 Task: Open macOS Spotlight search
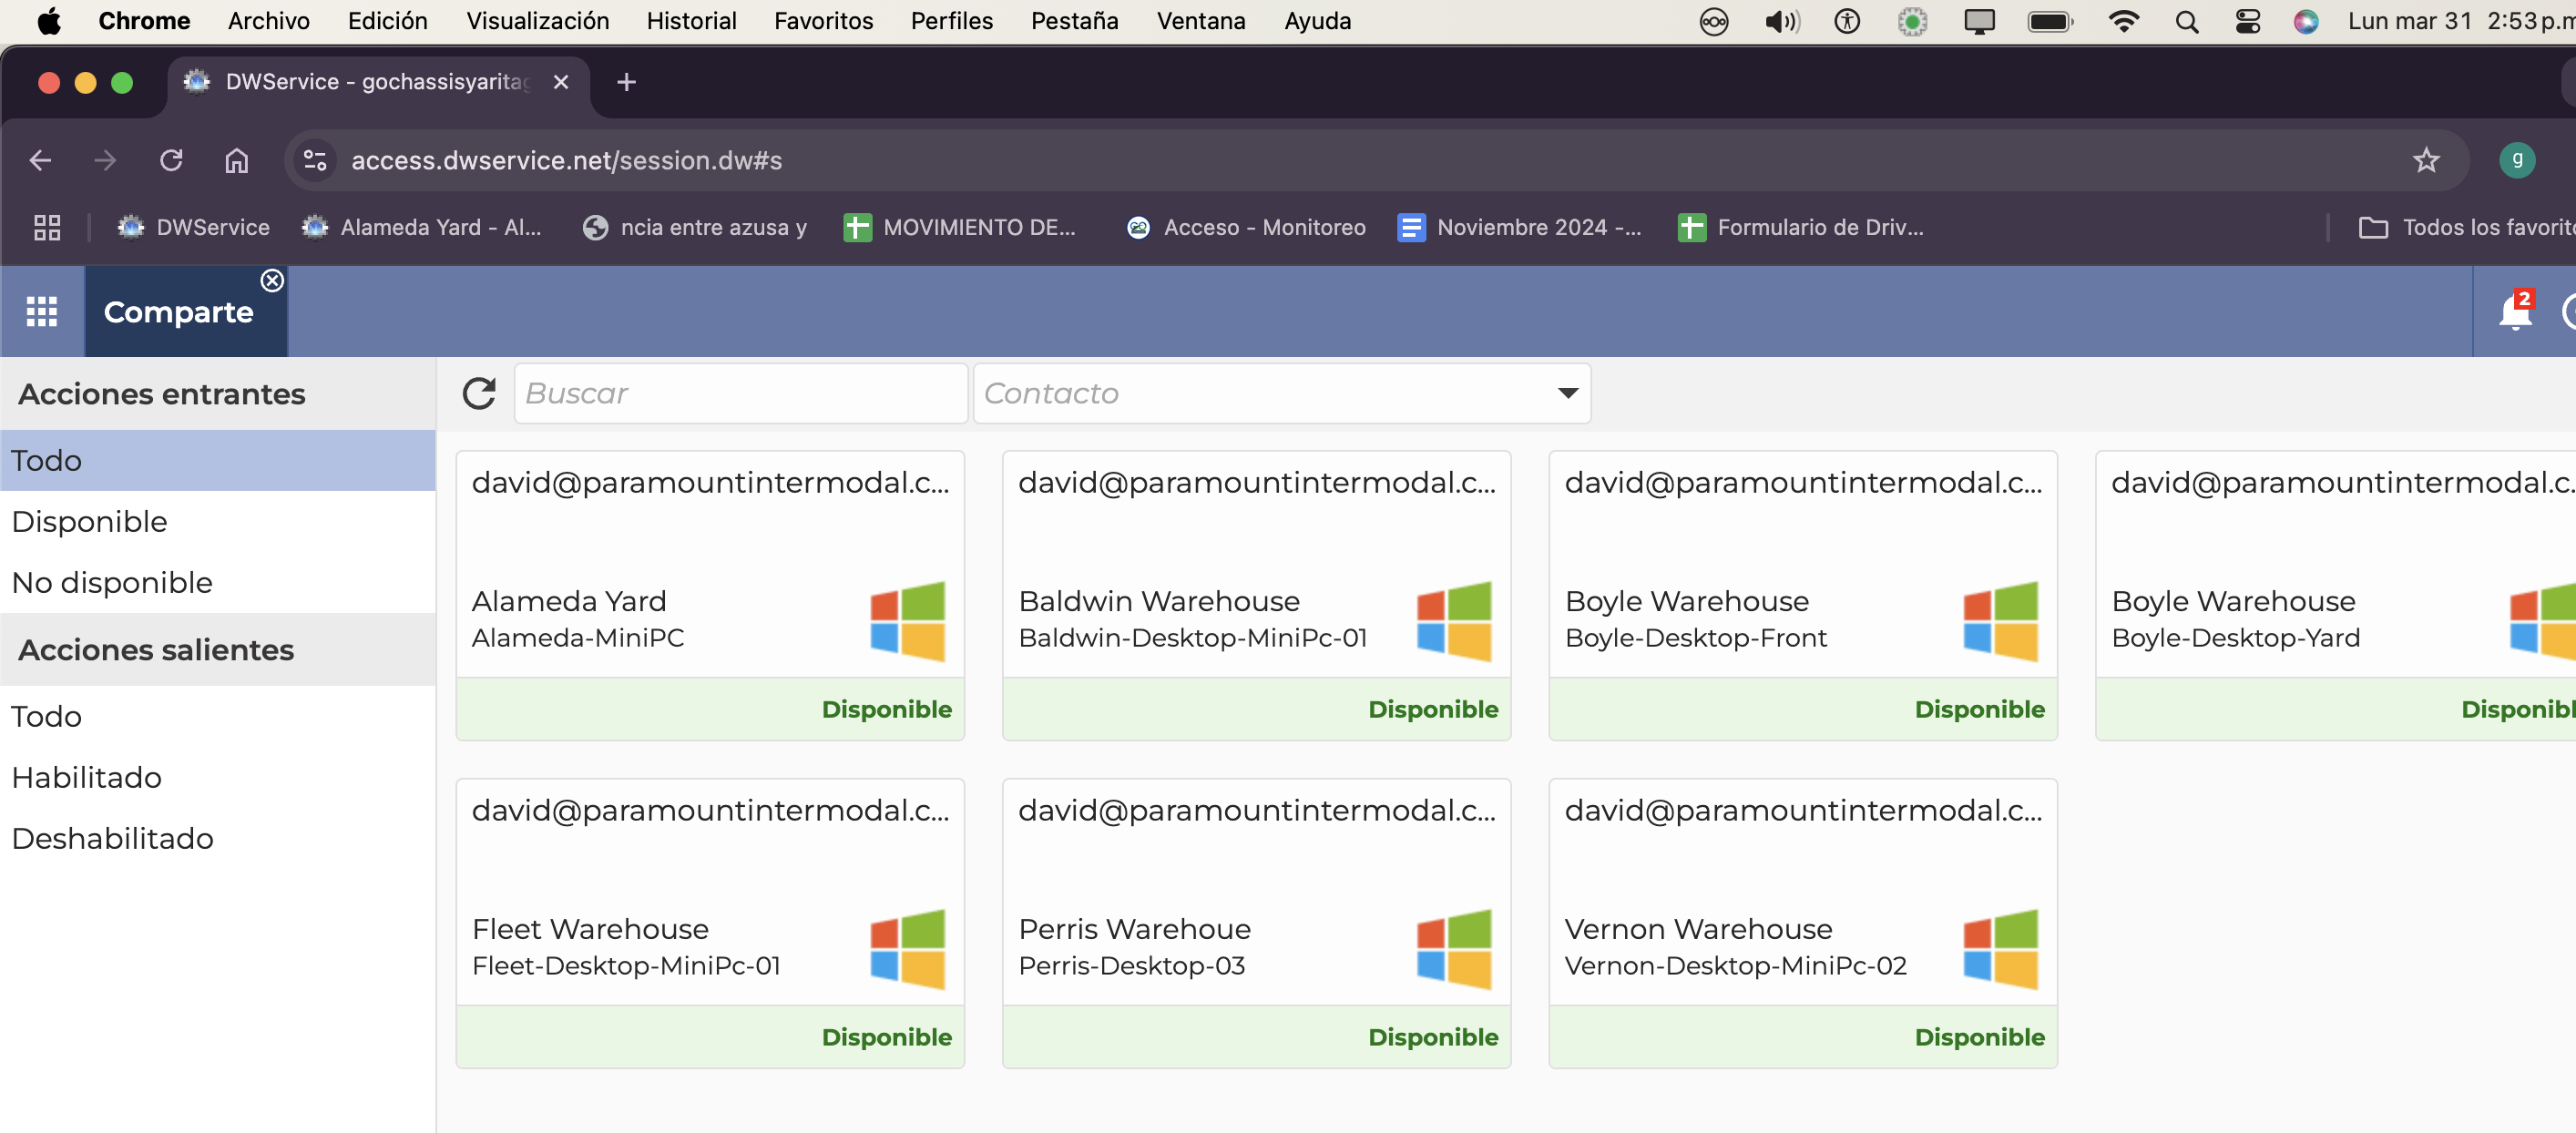point(2186,21)
